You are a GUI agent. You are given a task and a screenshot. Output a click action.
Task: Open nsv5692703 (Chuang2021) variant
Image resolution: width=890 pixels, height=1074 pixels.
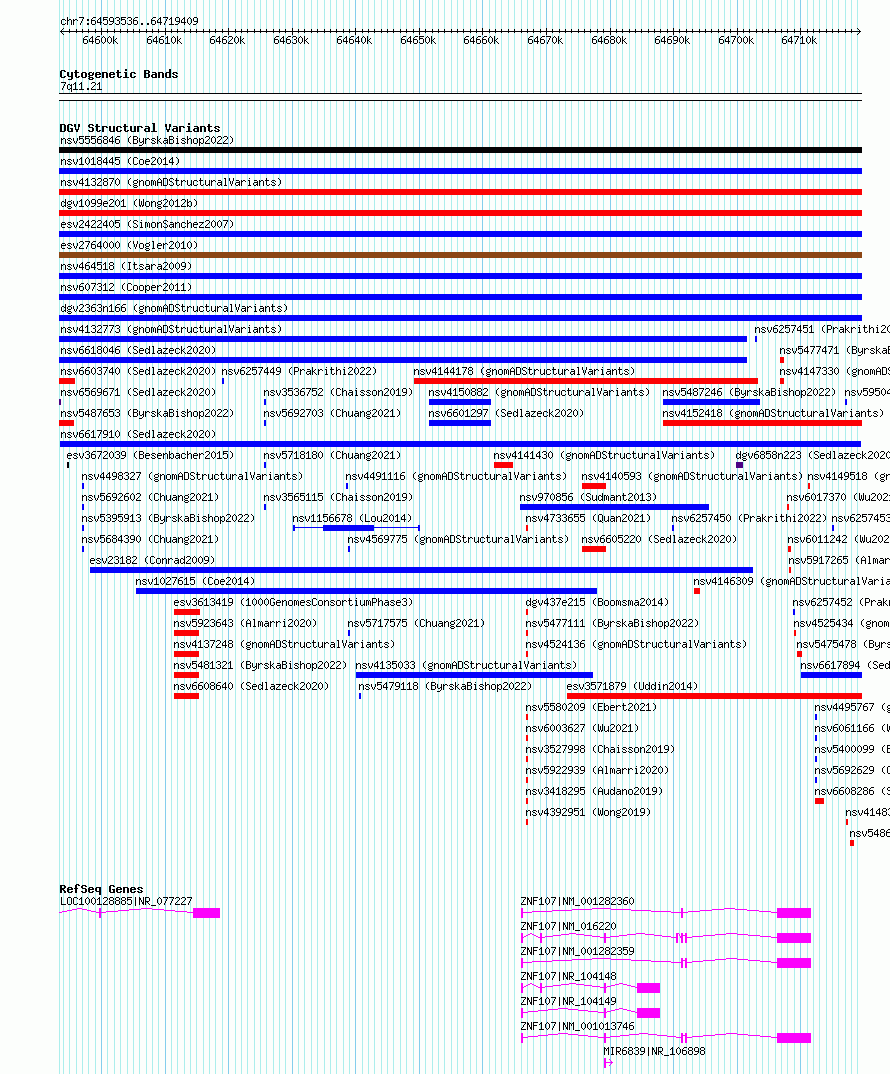coord(332,414)
